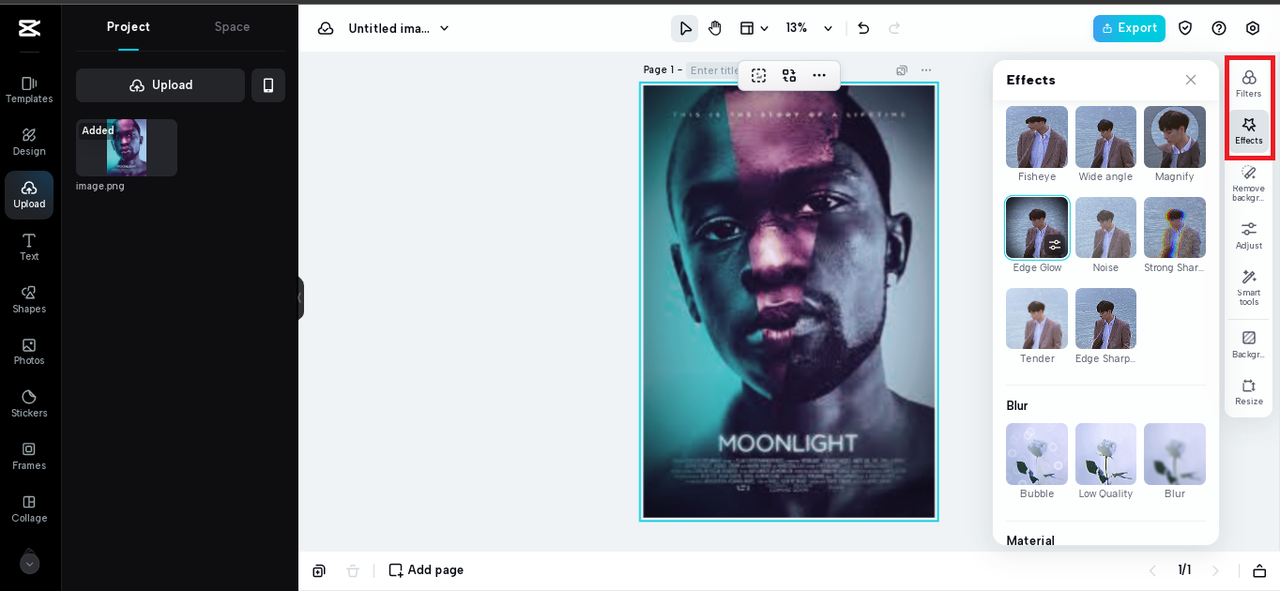Click the CapCut logo icon
Viewport: 1280px width, 591px height.
(x=30, y=28)
